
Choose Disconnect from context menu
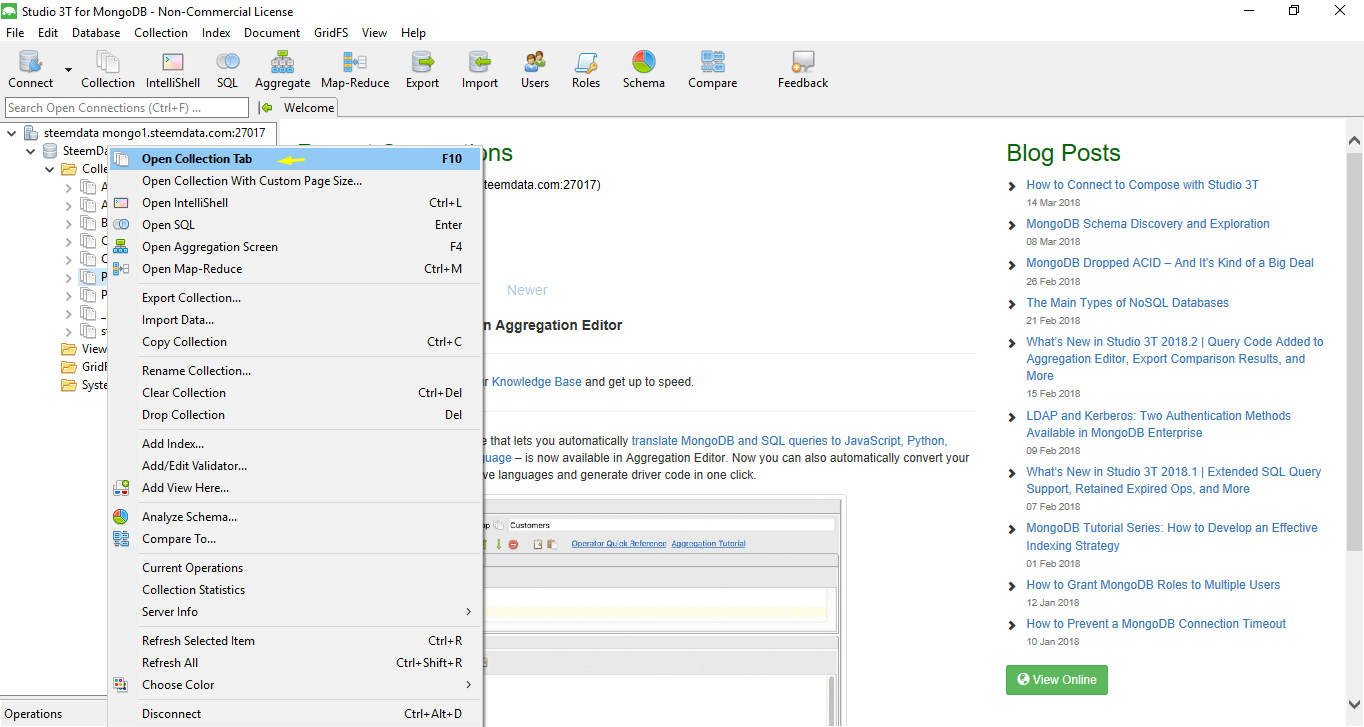point(296,714)
